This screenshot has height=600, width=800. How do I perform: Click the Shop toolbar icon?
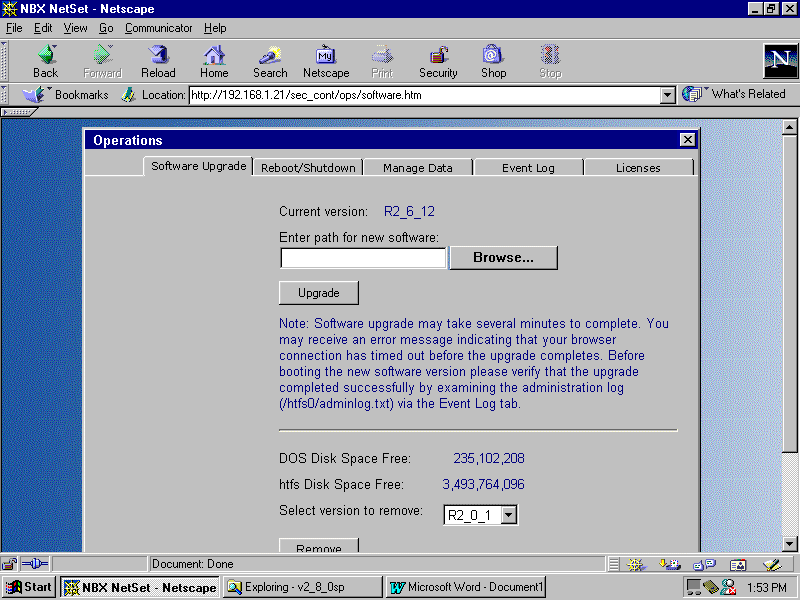coord(493,60)
